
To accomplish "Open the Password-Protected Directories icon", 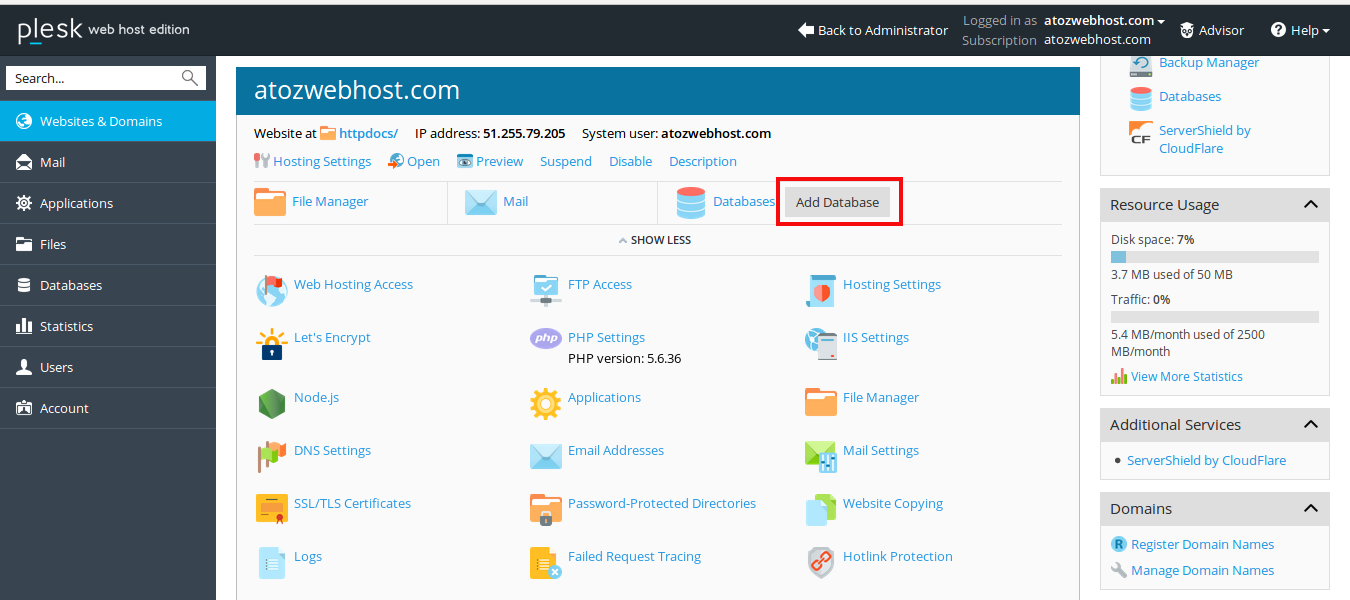I will coord(546,509).
